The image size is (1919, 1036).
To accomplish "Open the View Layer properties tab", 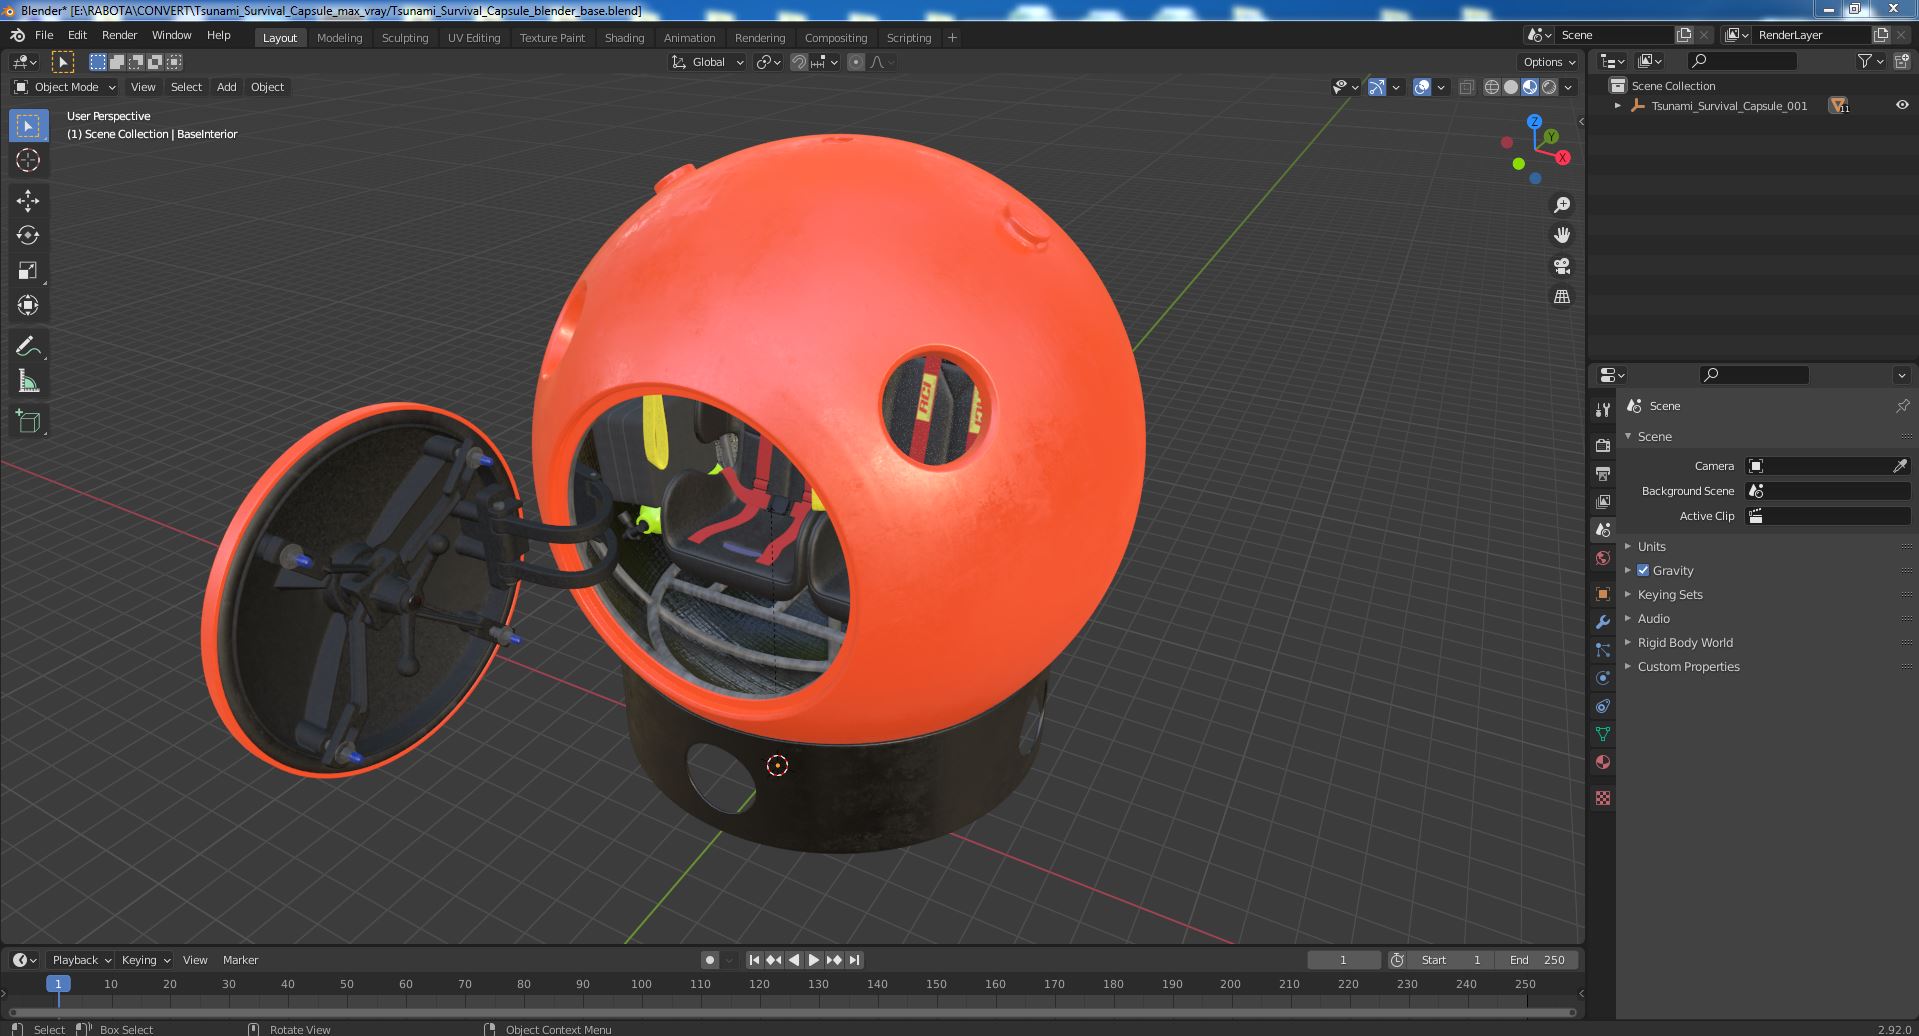I will pyautogui.click(x=1603, y=501).
